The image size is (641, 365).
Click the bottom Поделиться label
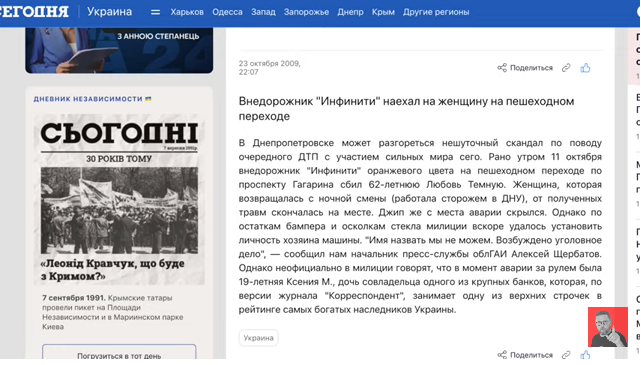tap(531, 355)
